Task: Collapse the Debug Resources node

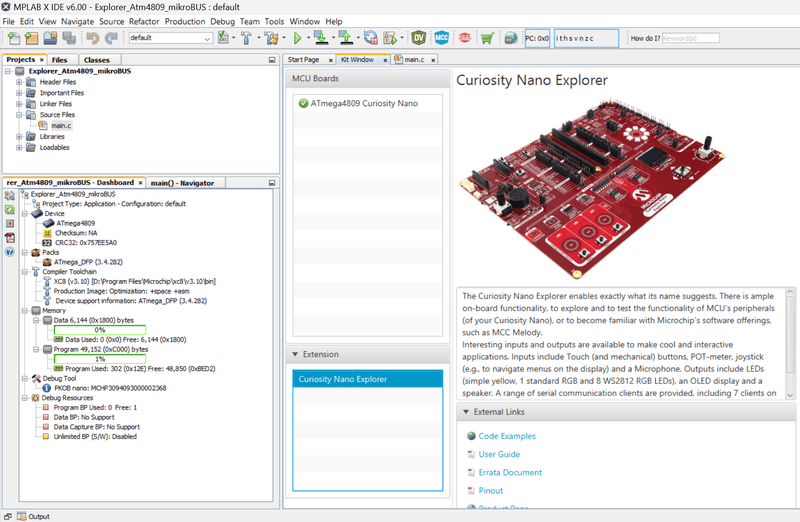Action: [24, 397]
